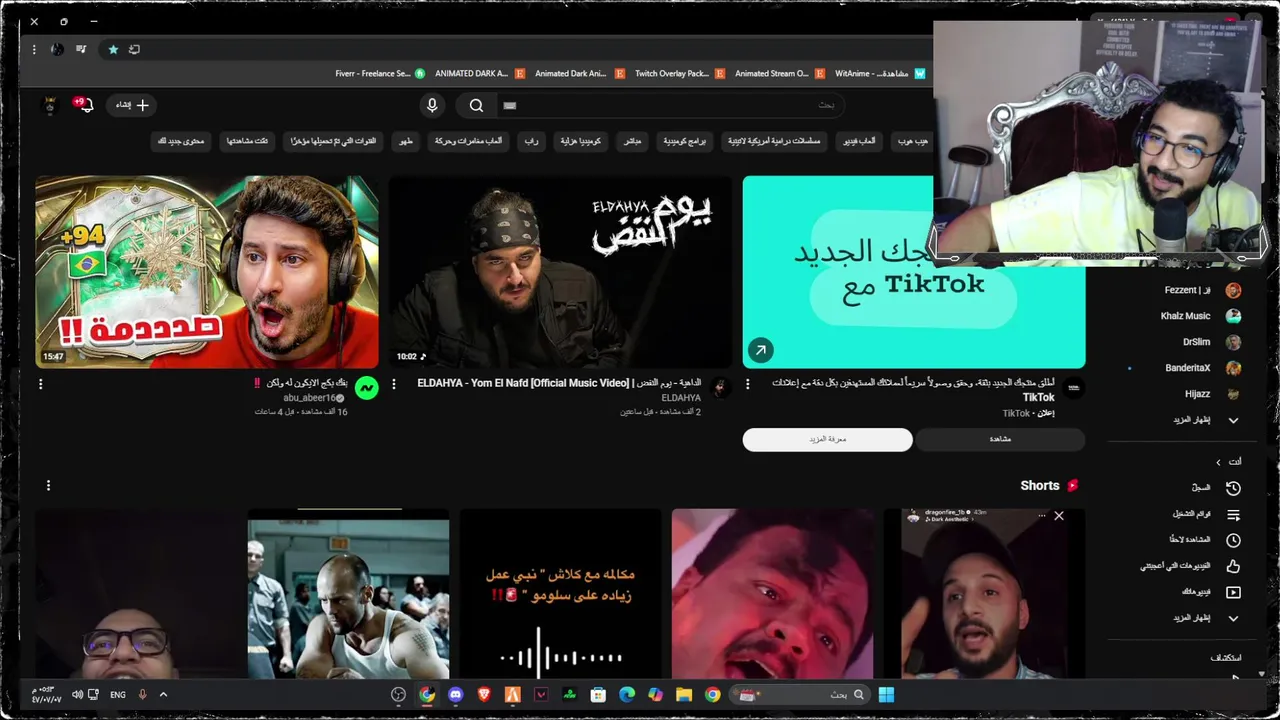
Task: Select the محتوى جديد لك filter chip
Action: click(180, 141)
